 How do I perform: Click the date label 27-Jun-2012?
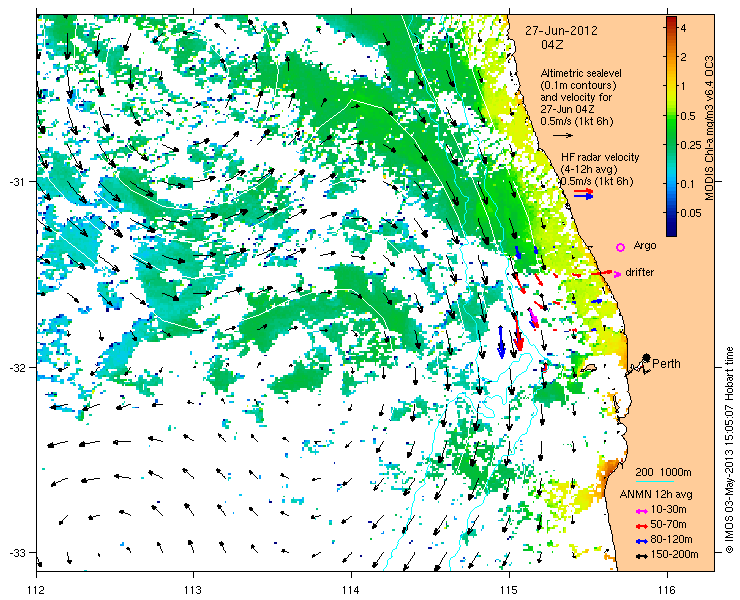(x=562, y=31)
